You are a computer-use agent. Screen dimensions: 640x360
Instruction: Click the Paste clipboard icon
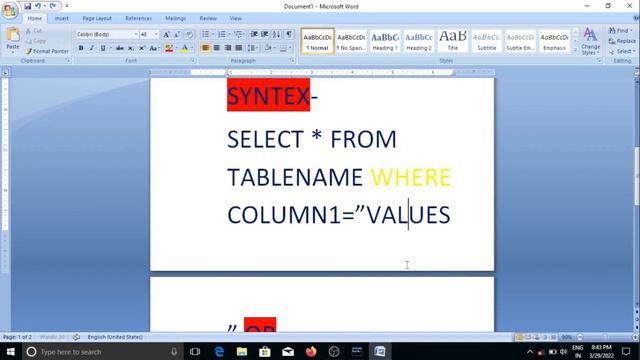pyautogui.click(x=13, y=34)
